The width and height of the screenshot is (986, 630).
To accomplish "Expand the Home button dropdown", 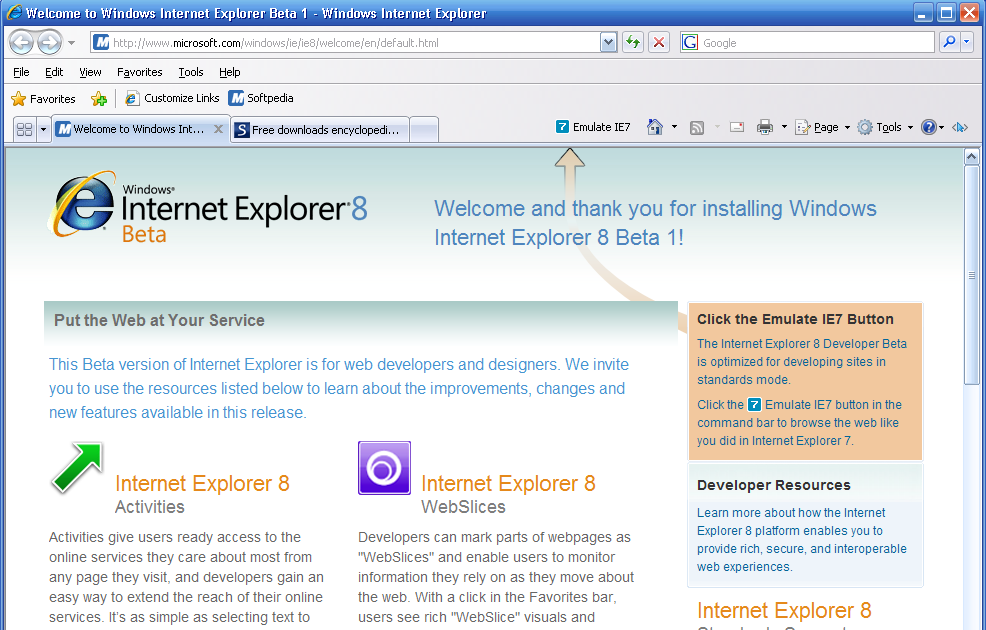I will pyautogui.click(x=674, y=127).
